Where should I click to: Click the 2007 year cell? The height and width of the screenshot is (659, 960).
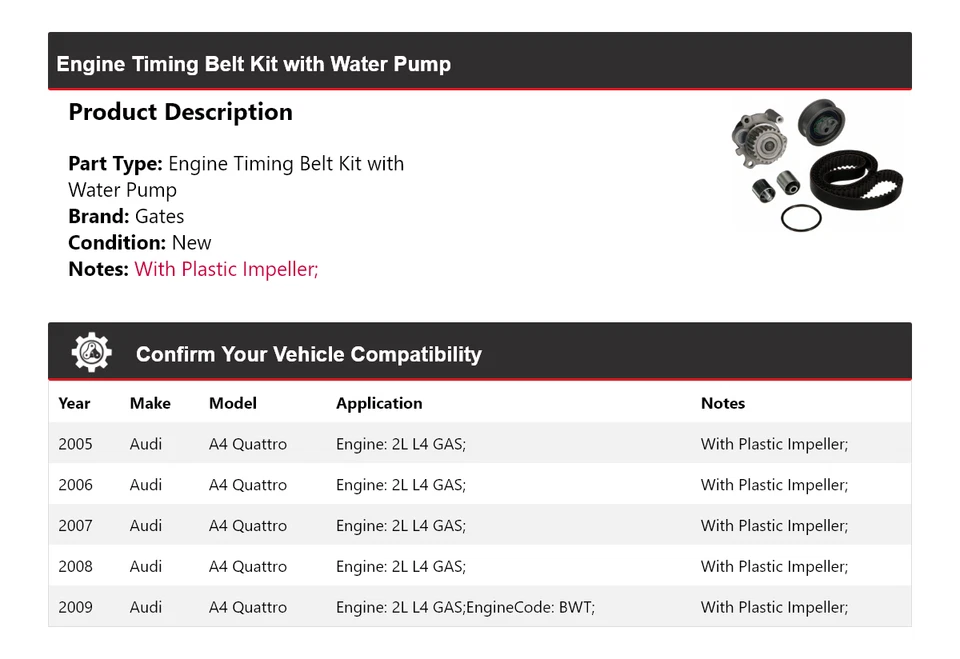pos(75,526)
